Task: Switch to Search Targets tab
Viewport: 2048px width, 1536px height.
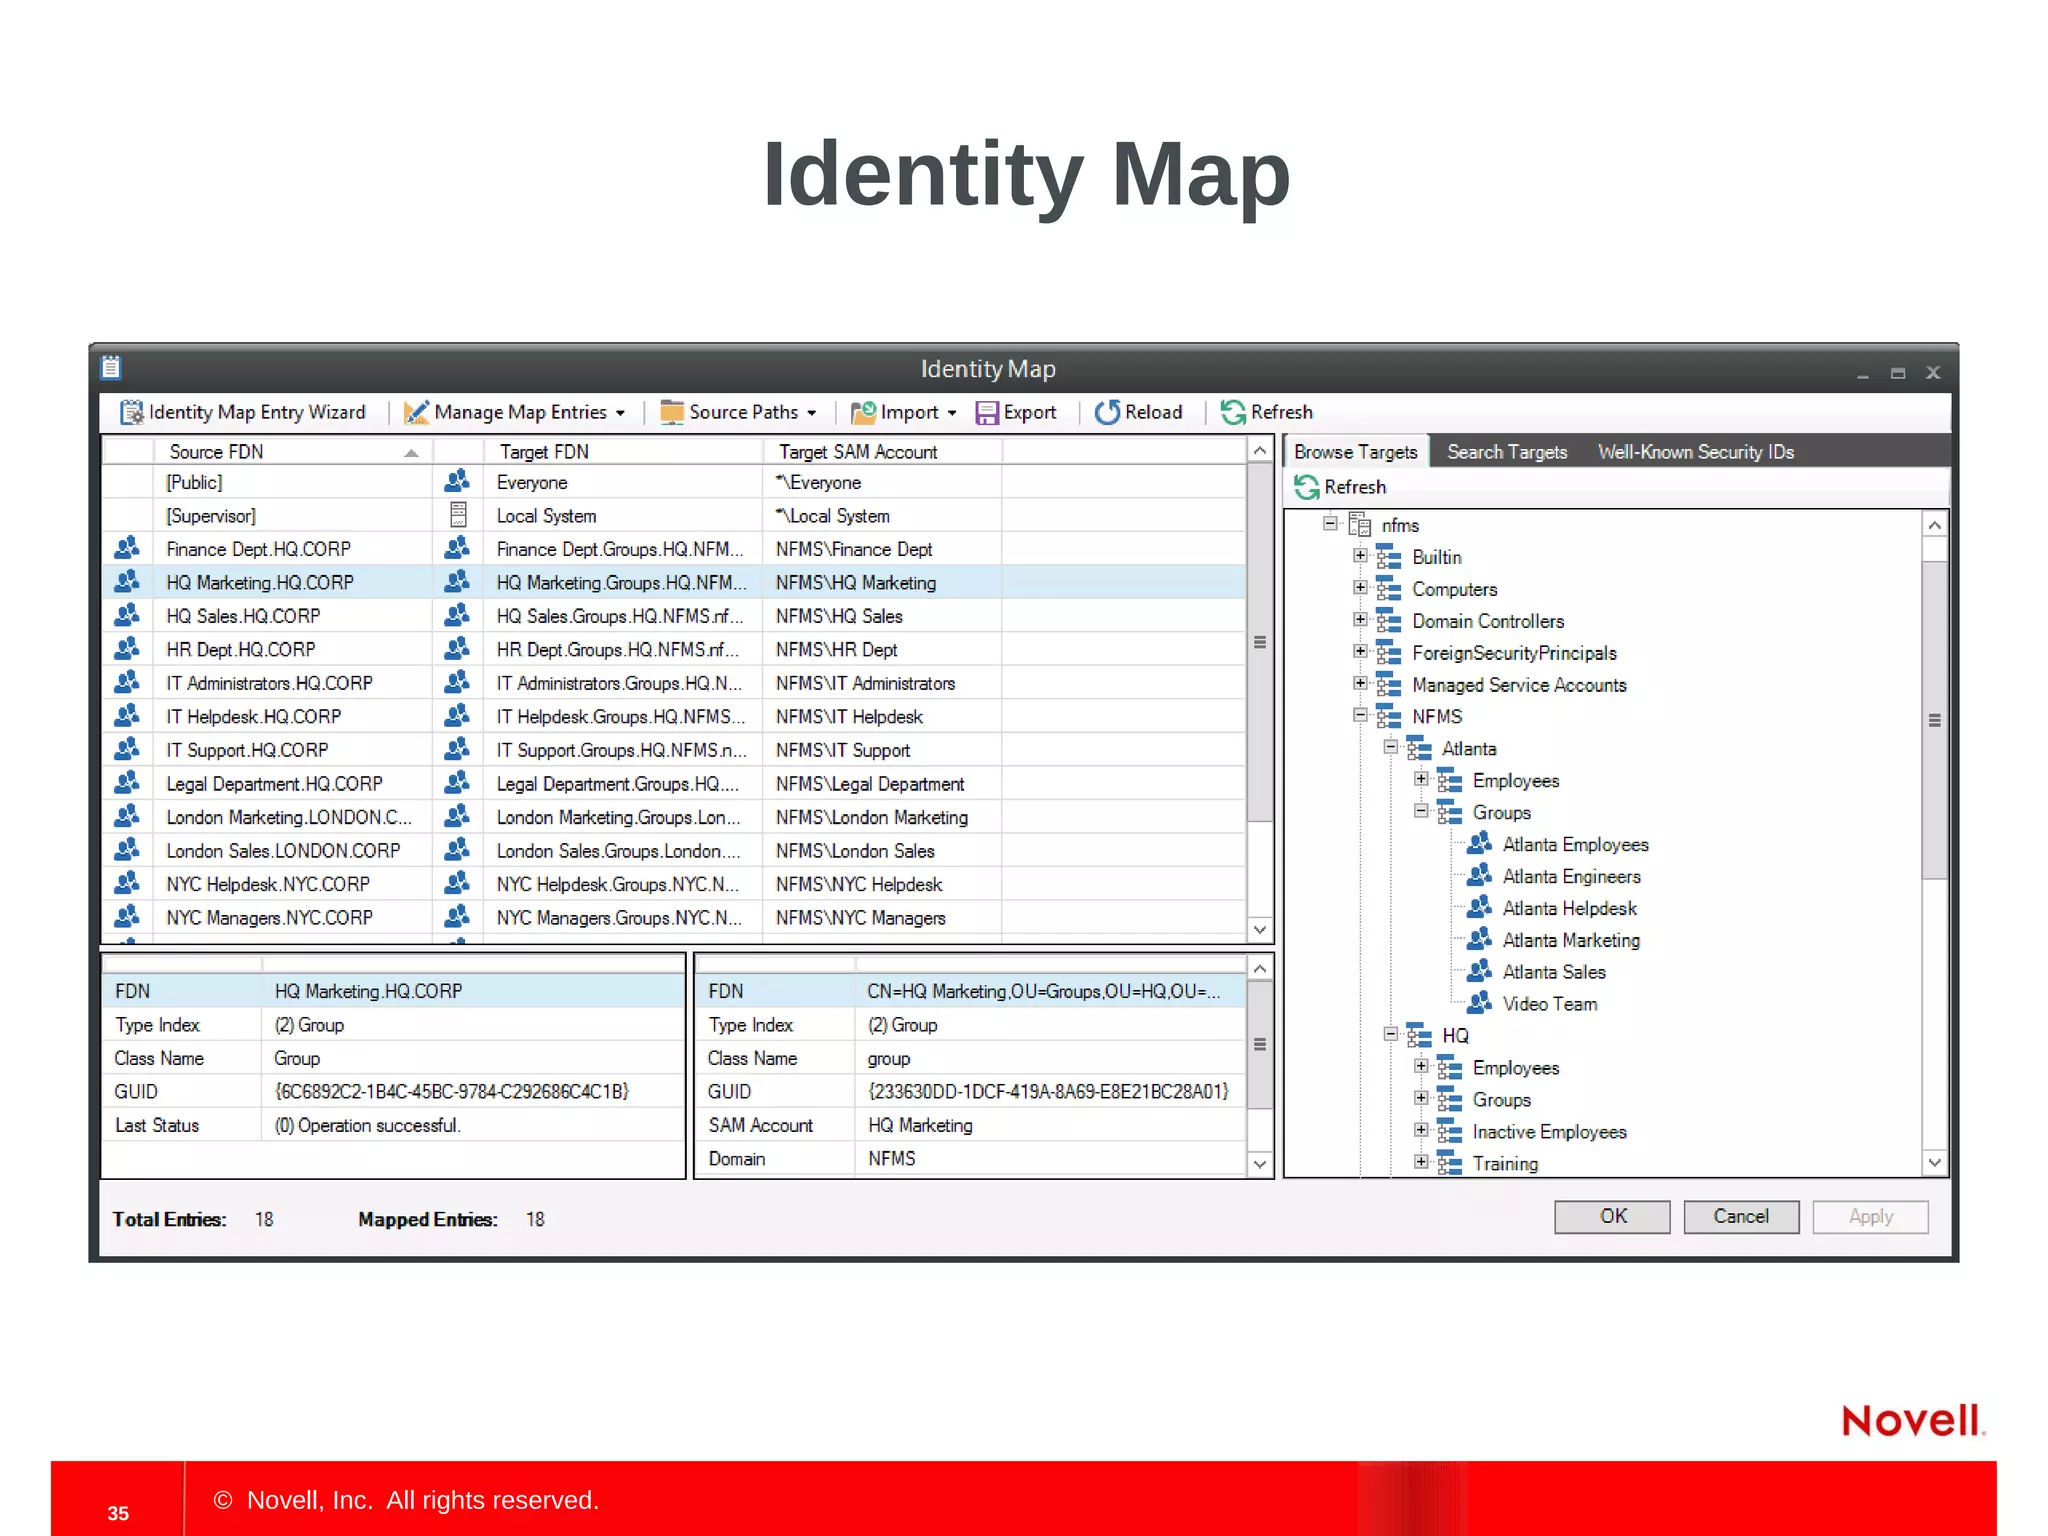Action: pyautogui.click(x=1507, y=452)
